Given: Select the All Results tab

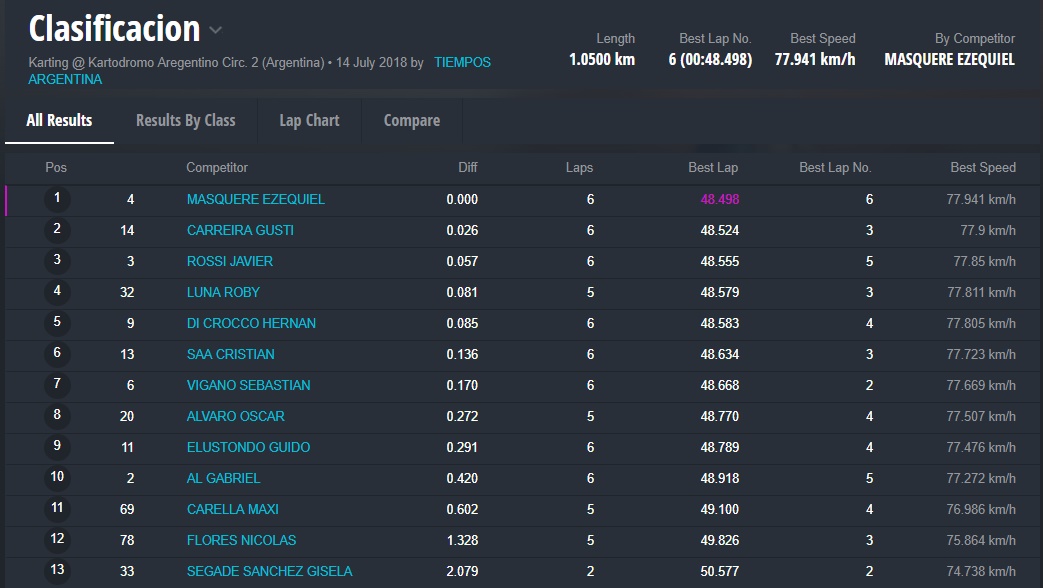Looking at the screenshot, I should 59,120.
